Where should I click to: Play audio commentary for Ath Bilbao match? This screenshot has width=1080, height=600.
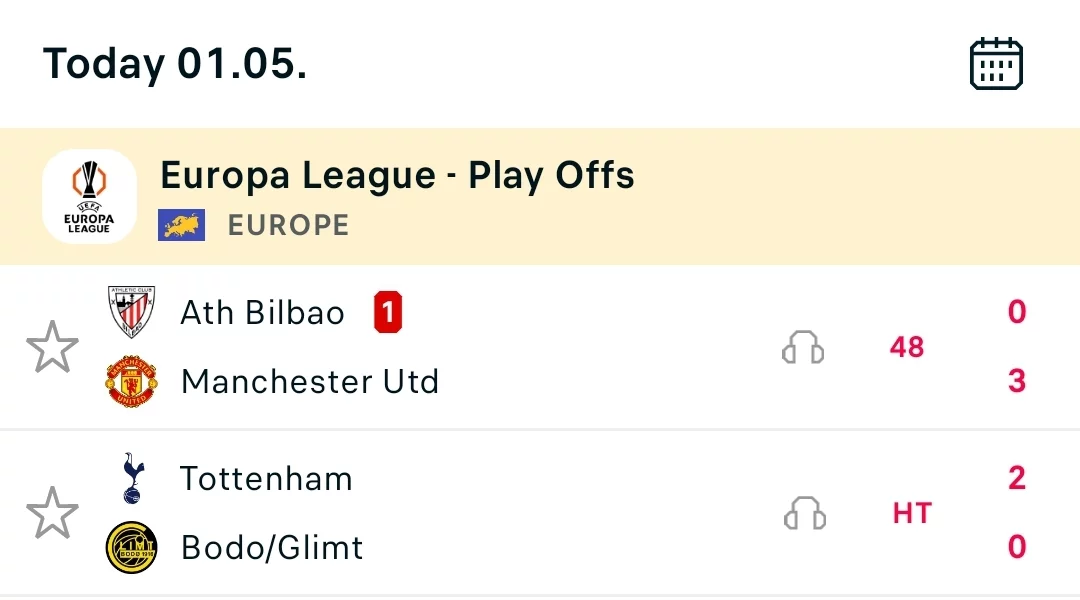(x=802, y=347)
